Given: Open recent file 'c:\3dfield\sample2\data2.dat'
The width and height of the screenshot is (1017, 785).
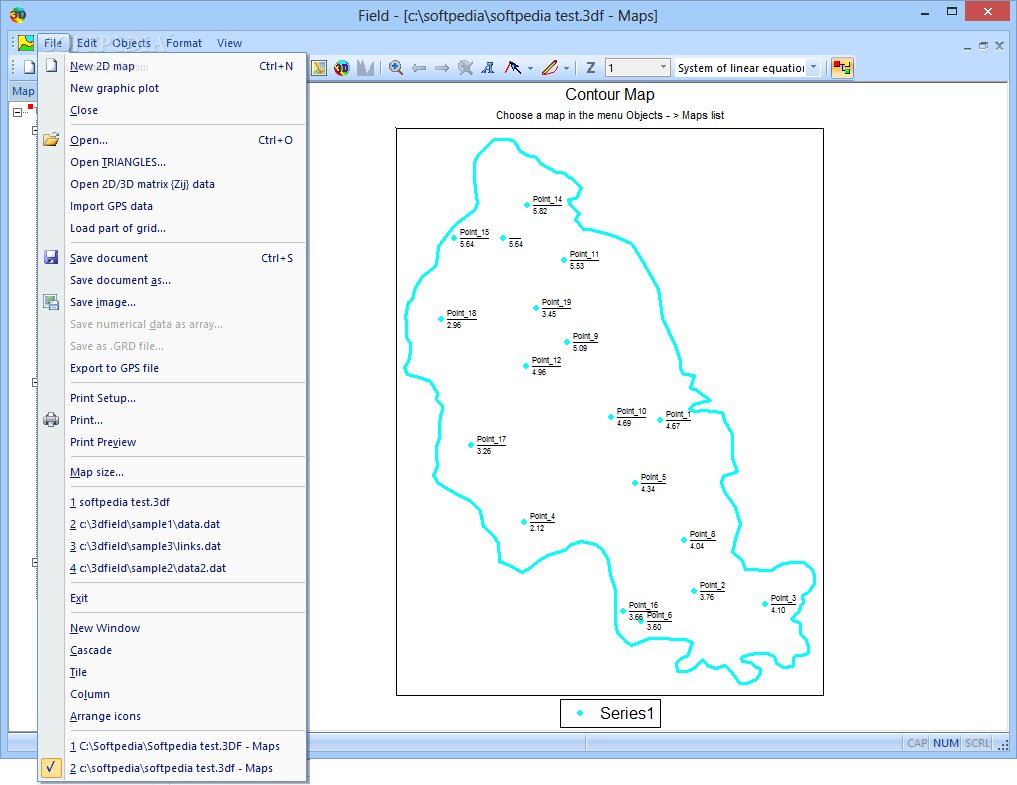Looking at the screenshot, I should click(171, 568).
